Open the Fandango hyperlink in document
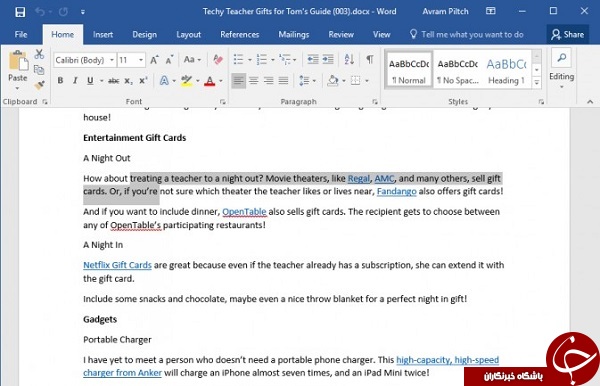Viewport: 600px width, 386px height. [x=396, y=191]
